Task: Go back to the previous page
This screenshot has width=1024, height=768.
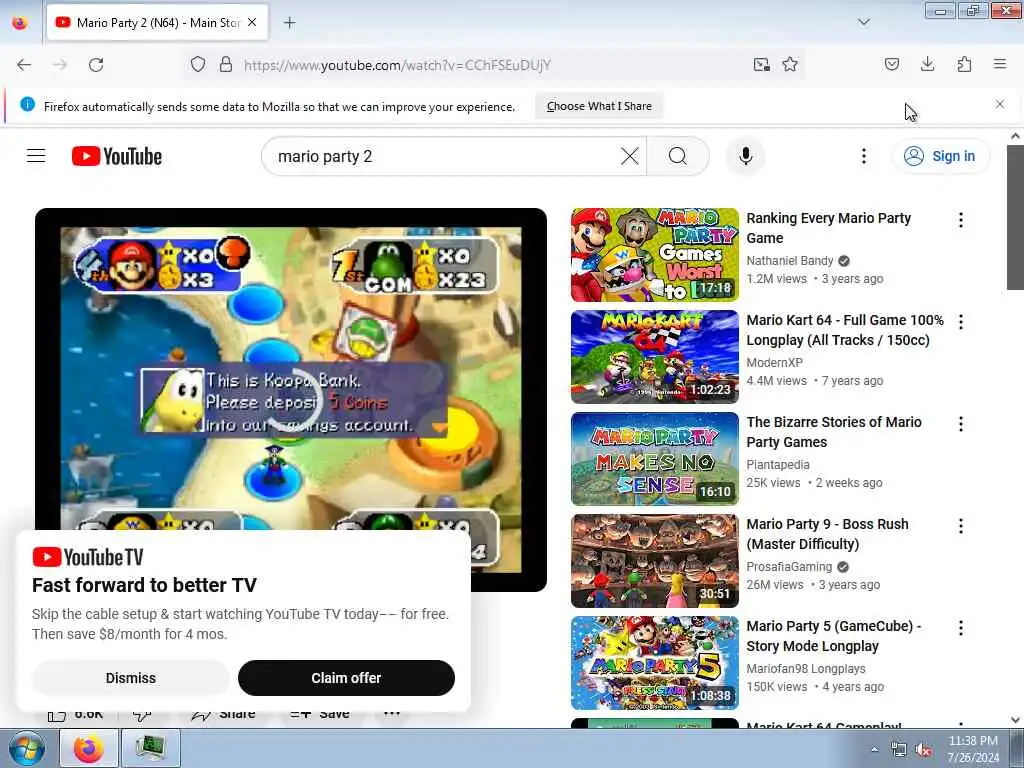Action: coord(24,65)
